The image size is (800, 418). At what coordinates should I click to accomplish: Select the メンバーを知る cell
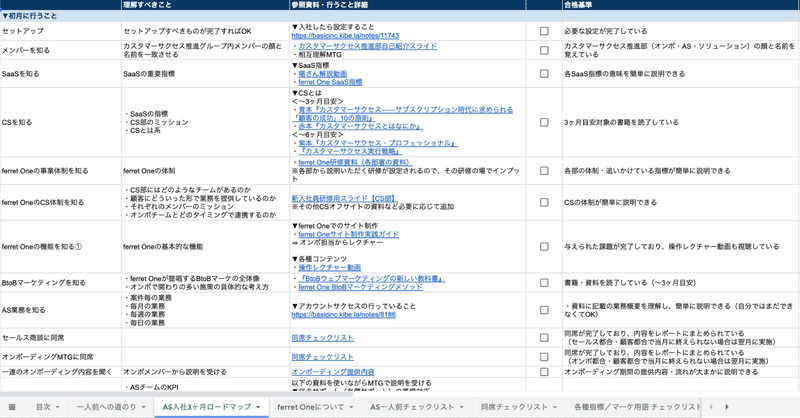61,50
